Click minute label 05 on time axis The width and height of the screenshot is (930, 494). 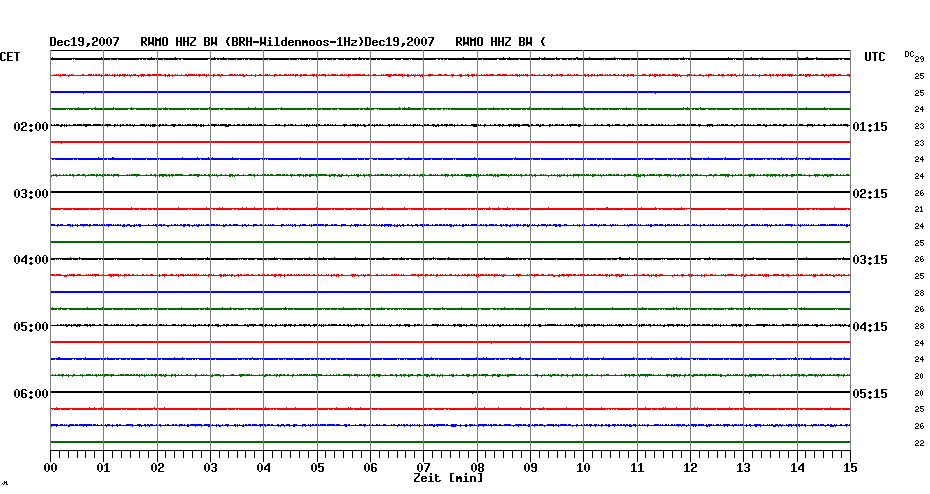pyautogui.click(x=317, y=468)
